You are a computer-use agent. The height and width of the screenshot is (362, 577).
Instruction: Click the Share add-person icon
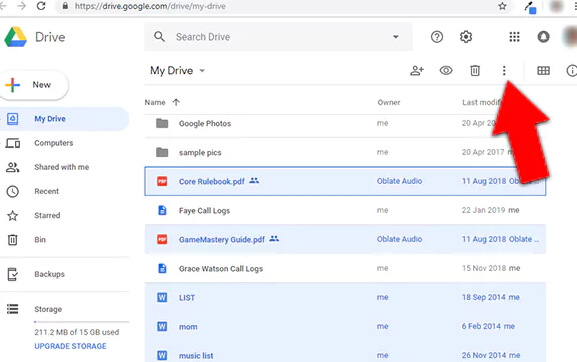pyautogui.click(x=417, y=70)
